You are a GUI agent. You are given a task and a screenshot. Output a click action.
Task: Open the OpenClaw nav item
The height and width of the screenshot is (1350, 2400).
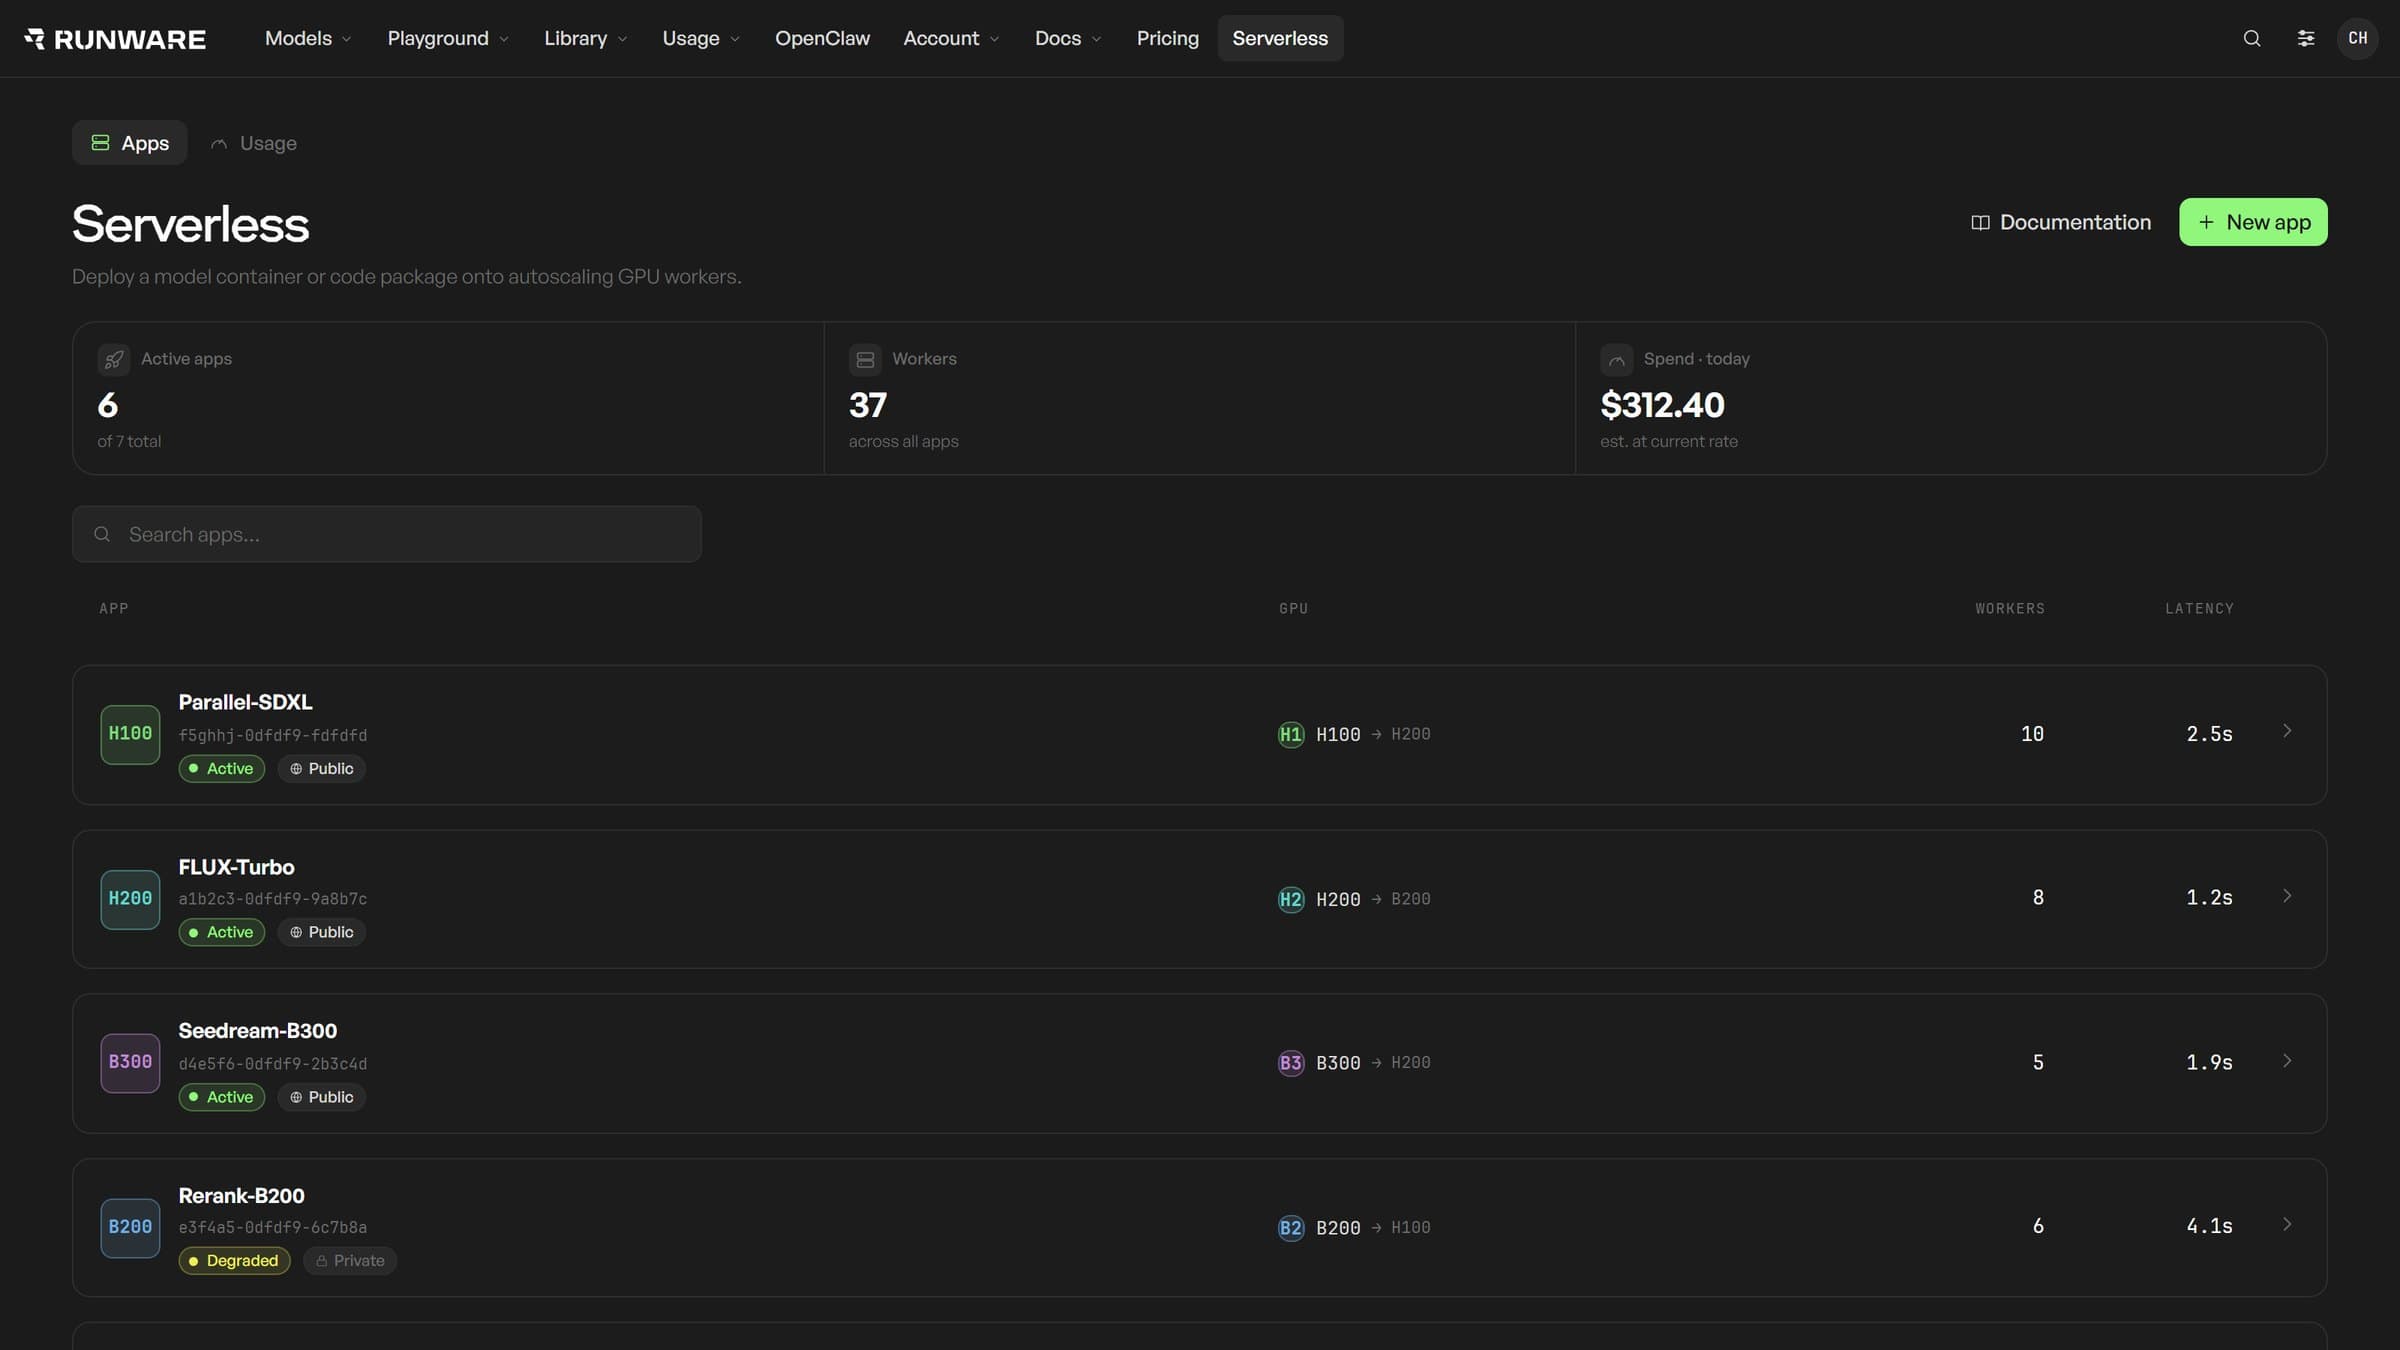(x=822, y=38)
